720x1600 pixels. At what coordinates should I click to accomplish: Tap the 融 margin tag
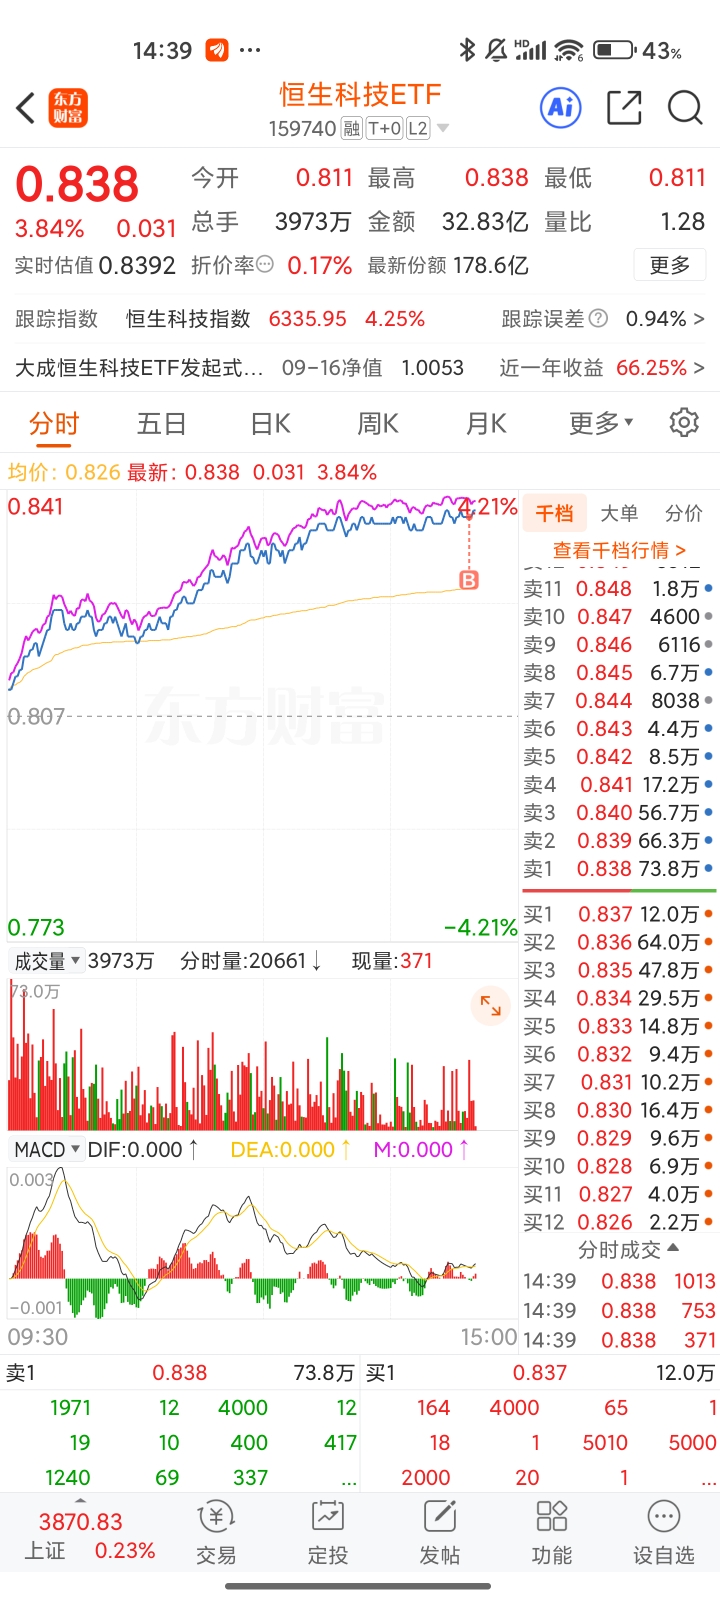(351, 128)
